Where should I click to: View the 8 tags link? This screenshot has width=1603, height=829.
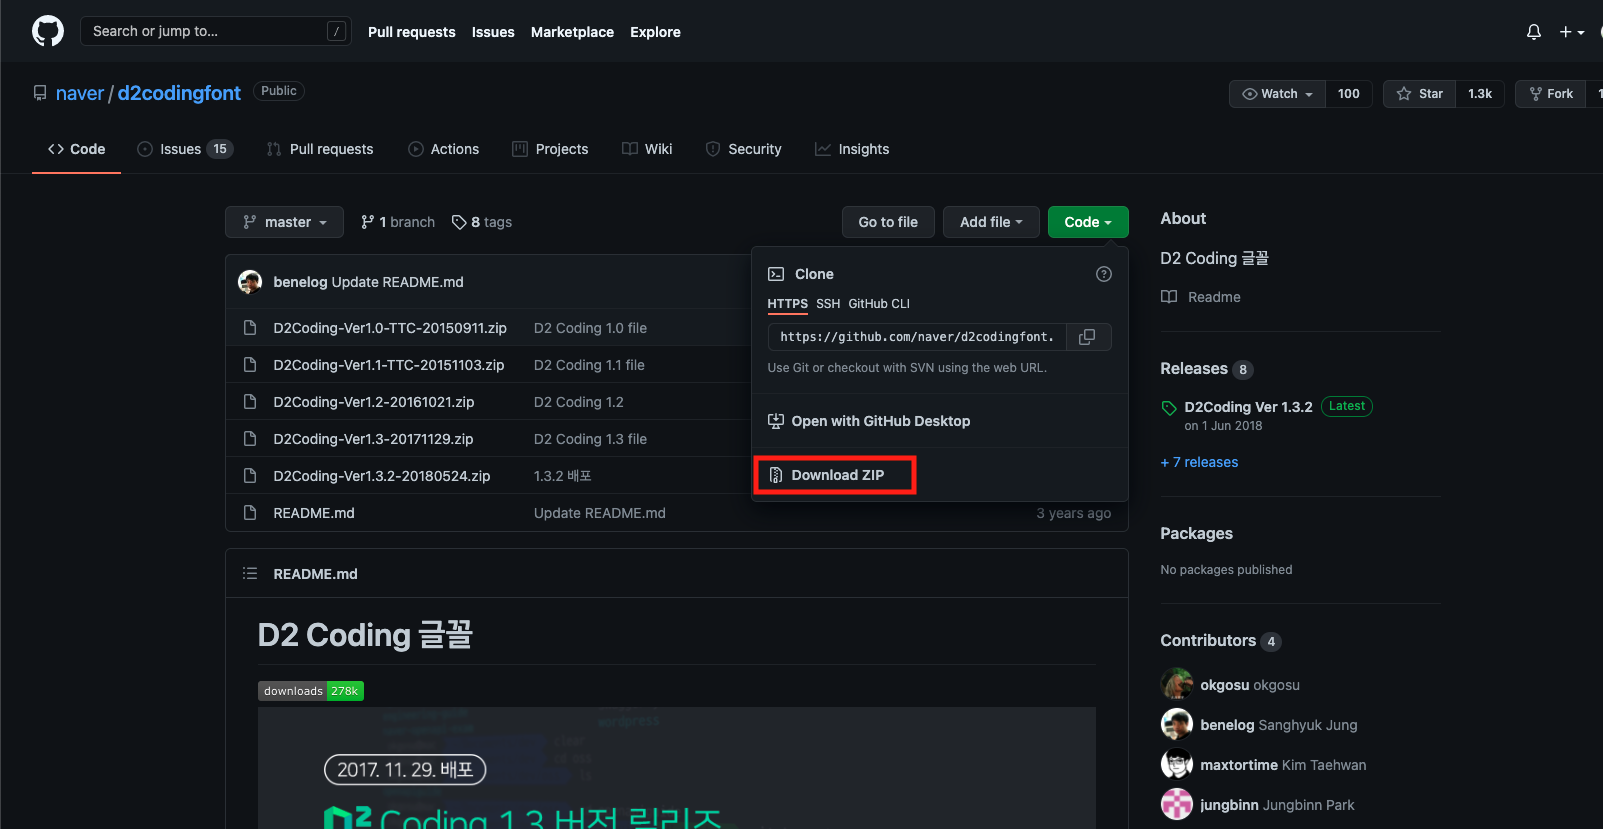482,222
